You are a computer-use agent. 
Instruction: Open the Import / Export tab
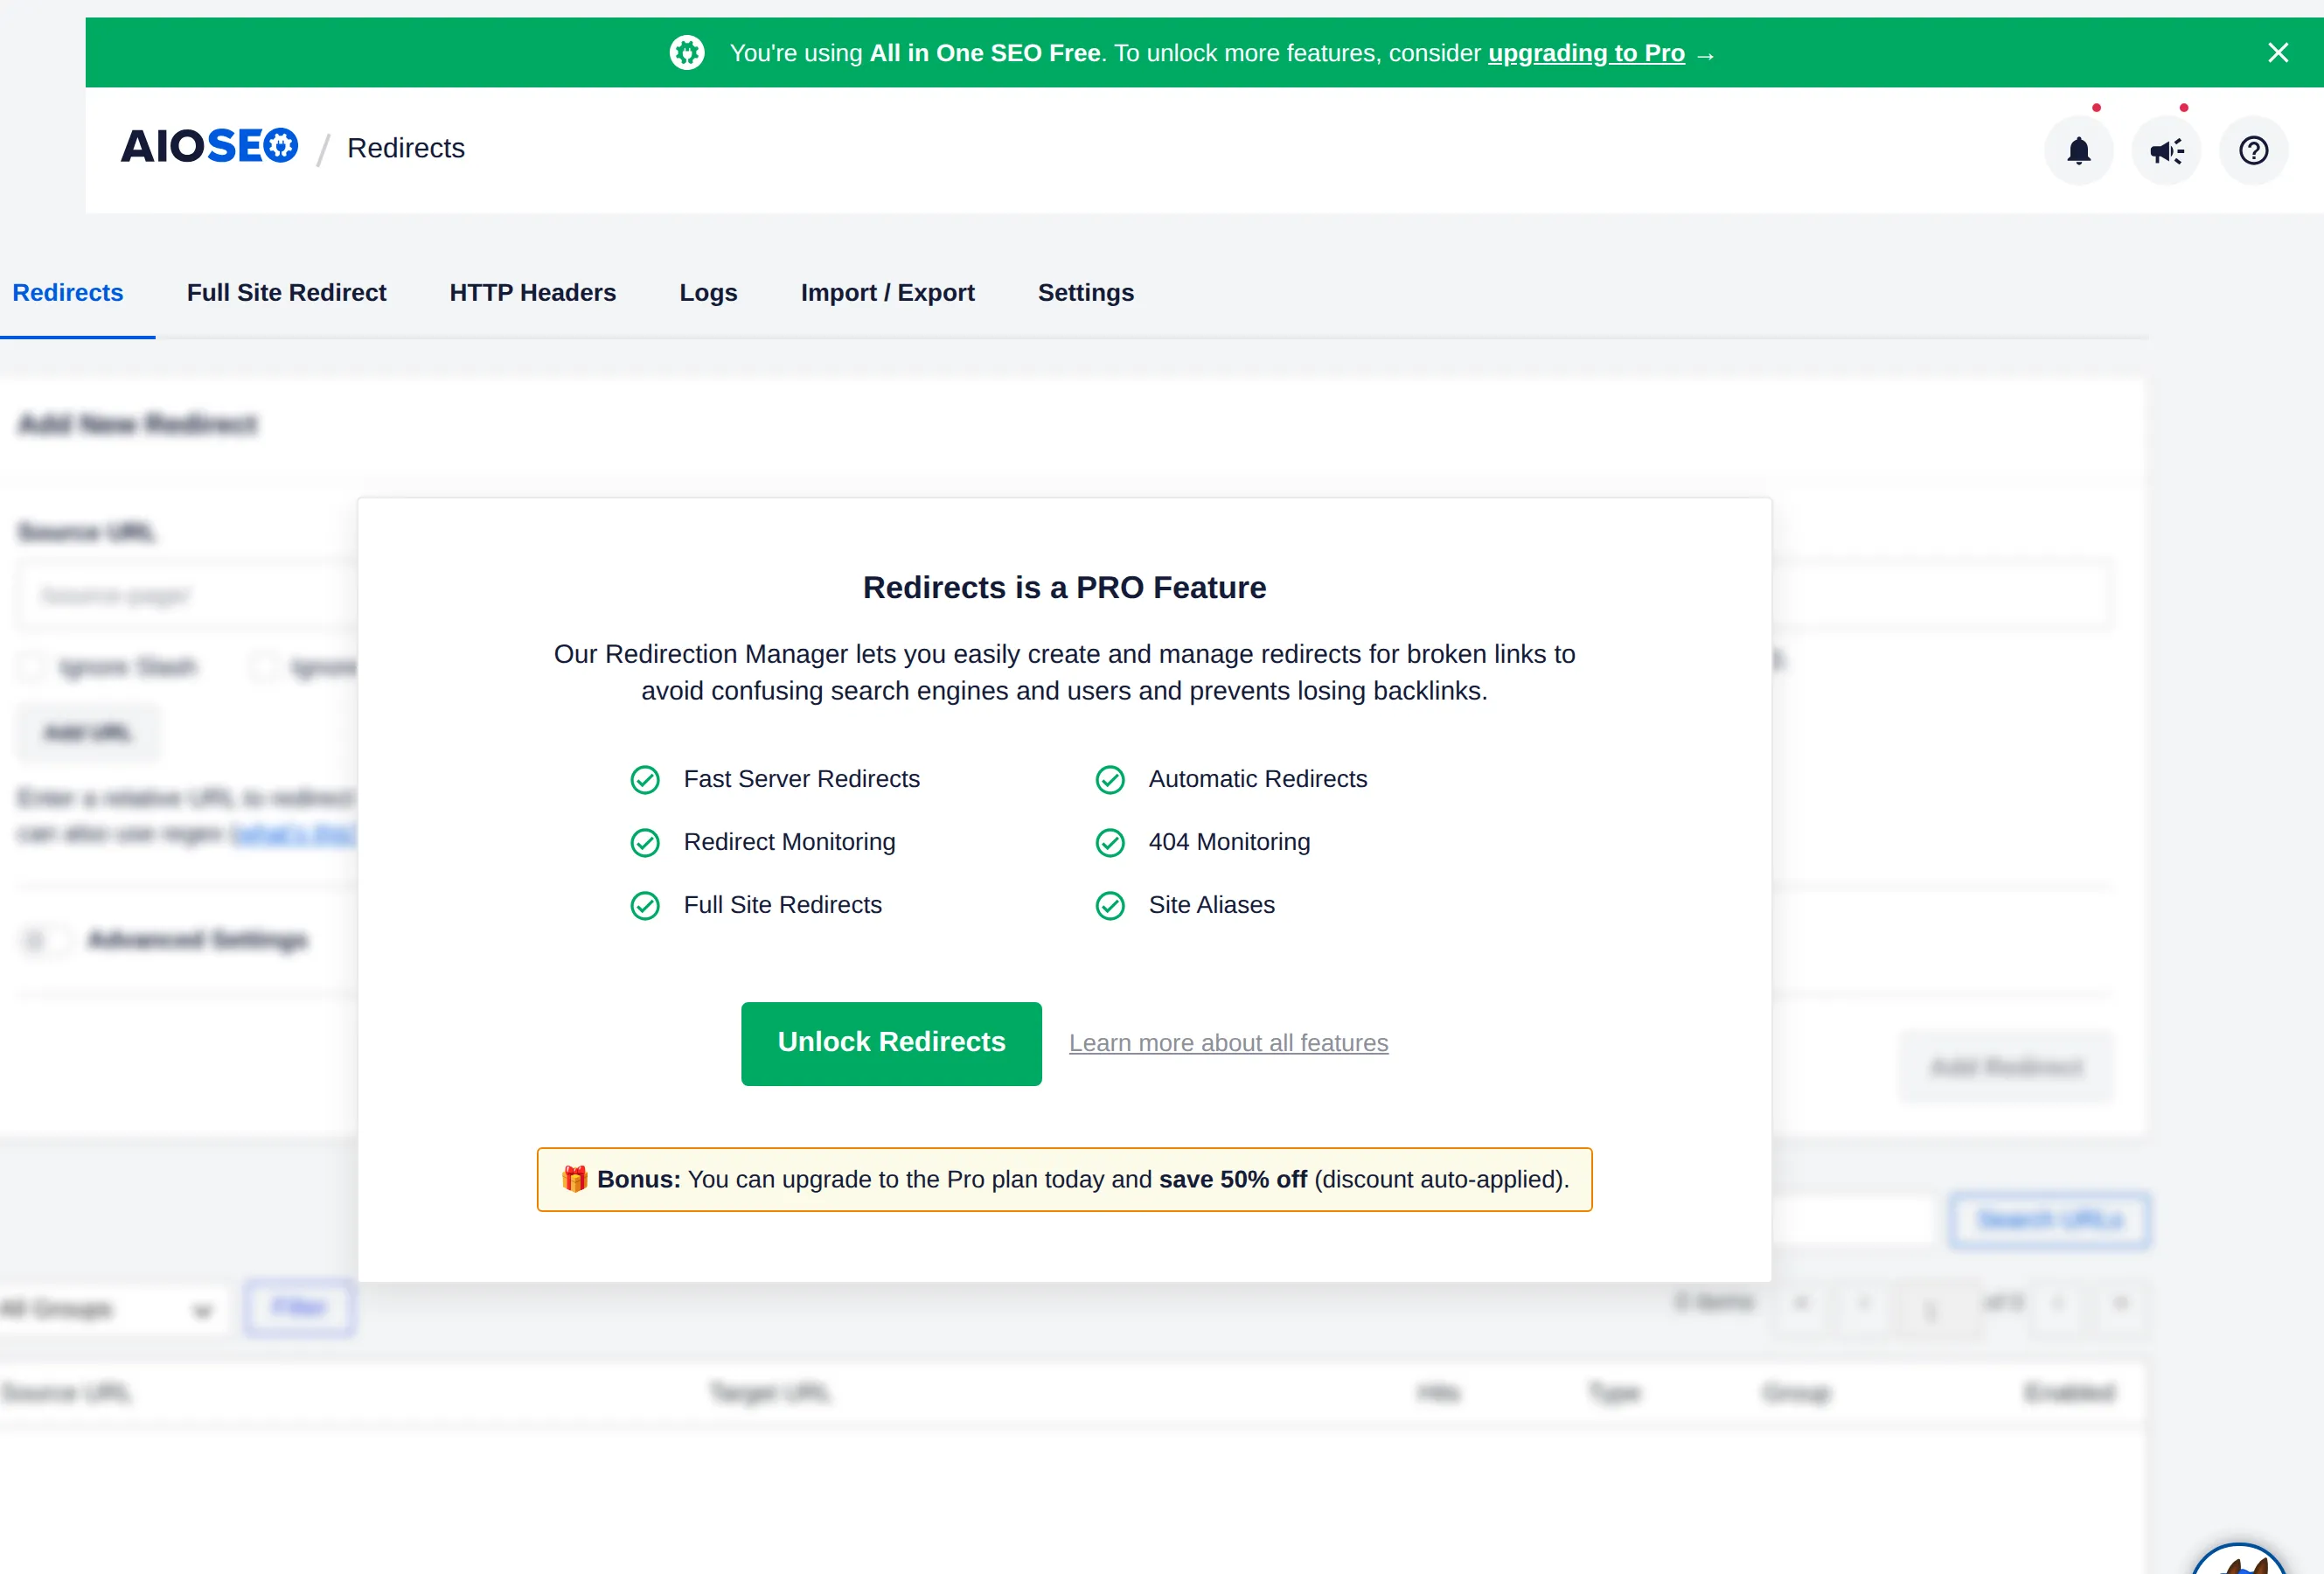[x=888, y=293]
